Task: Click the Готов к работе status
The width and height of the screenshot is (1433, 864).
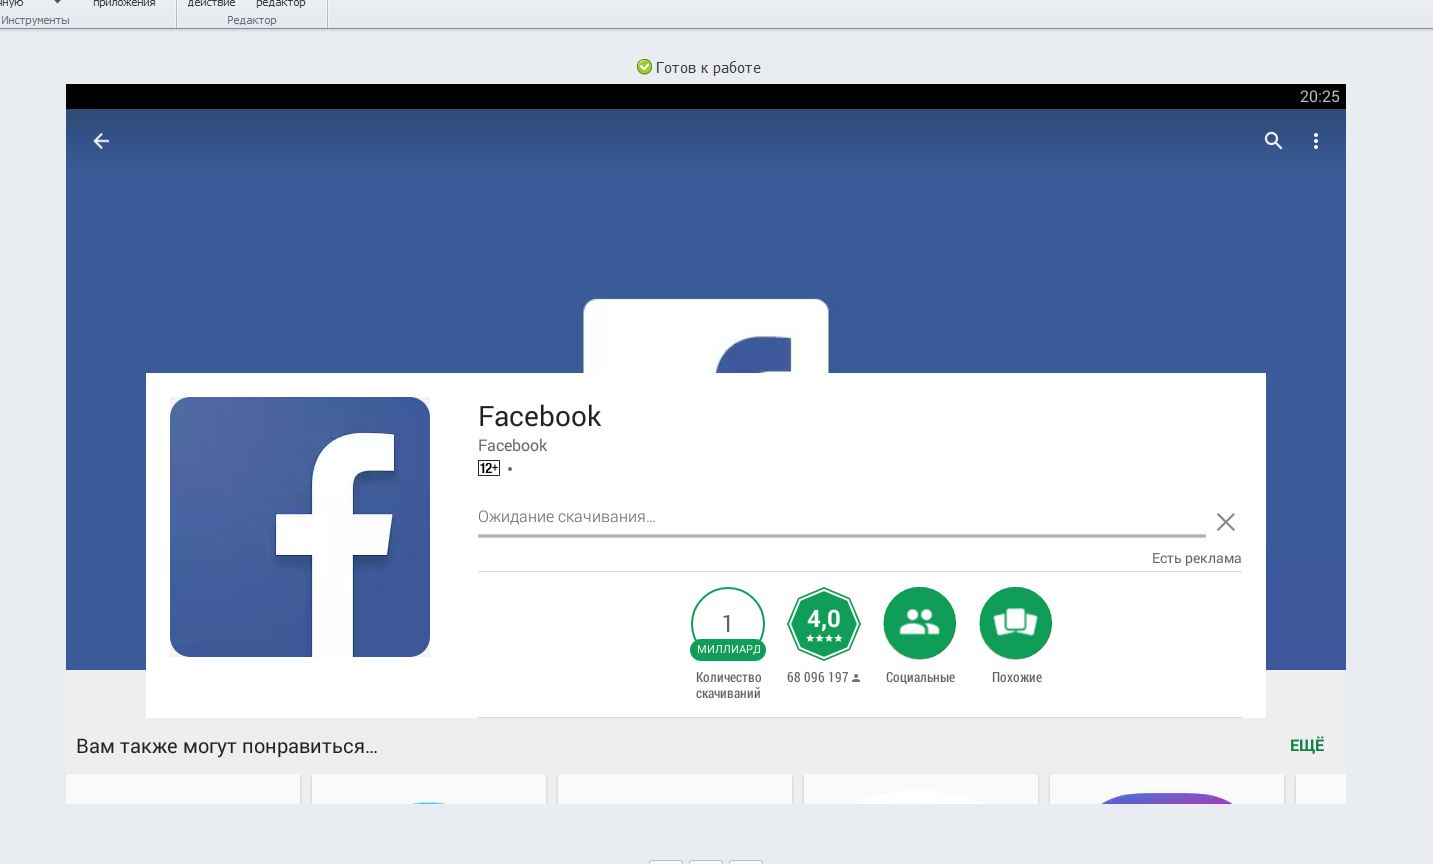Action: (x=699, y=68)
